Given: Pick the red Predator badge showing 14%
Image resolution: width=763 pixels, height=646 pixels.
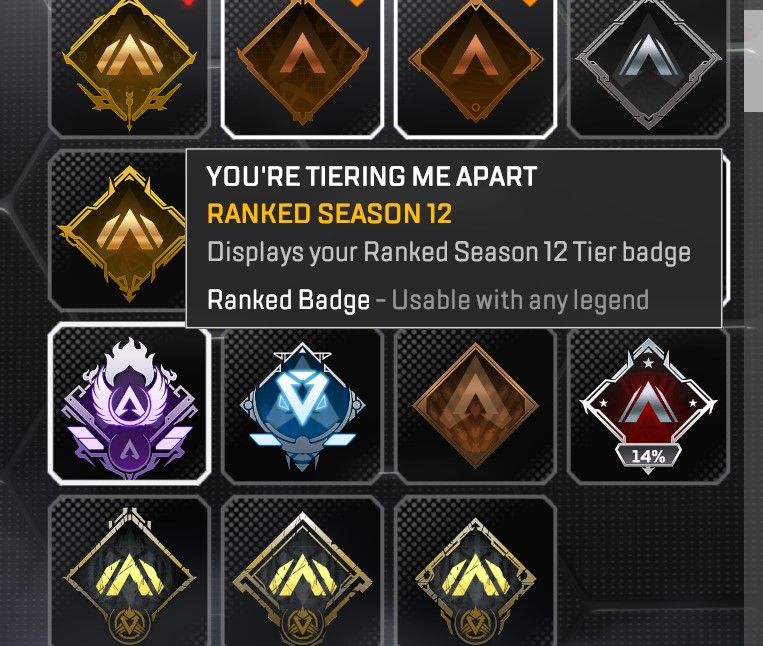Looking at the screenshot, I should pos(648,405).
